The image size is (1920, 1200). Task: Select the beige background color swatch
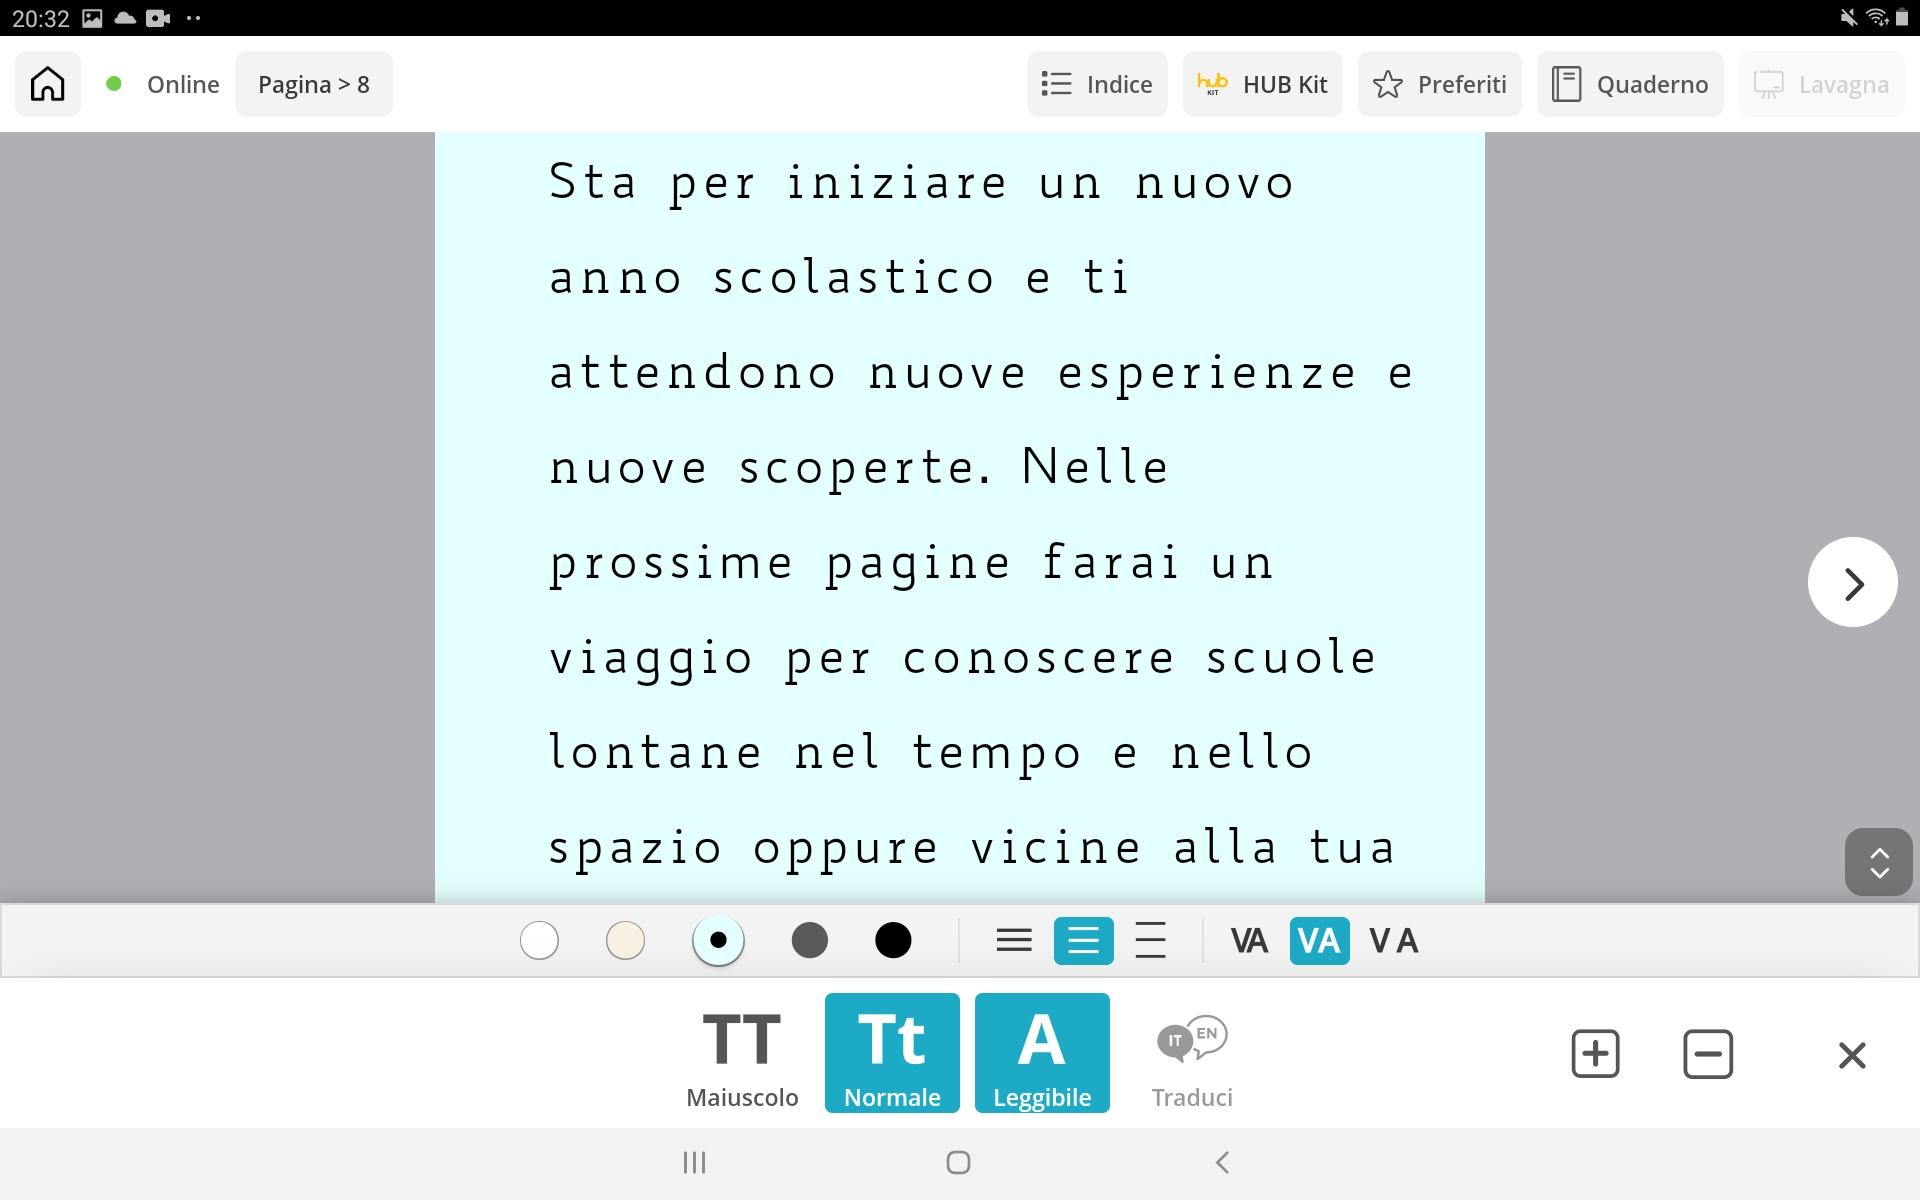tap(625, 940)
